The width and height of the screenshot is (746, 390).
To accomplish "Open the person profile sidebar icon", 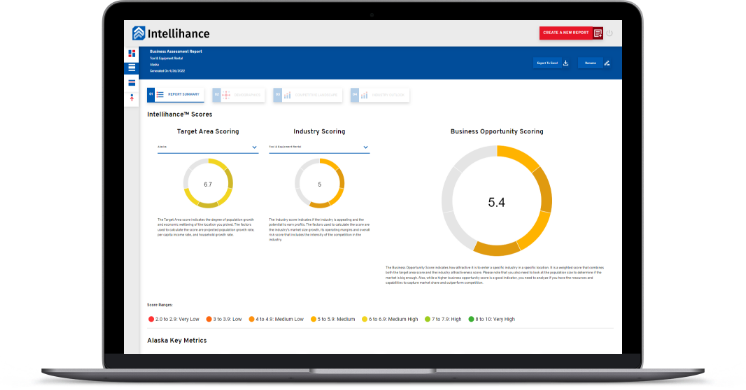I will (x=132, y=97).
